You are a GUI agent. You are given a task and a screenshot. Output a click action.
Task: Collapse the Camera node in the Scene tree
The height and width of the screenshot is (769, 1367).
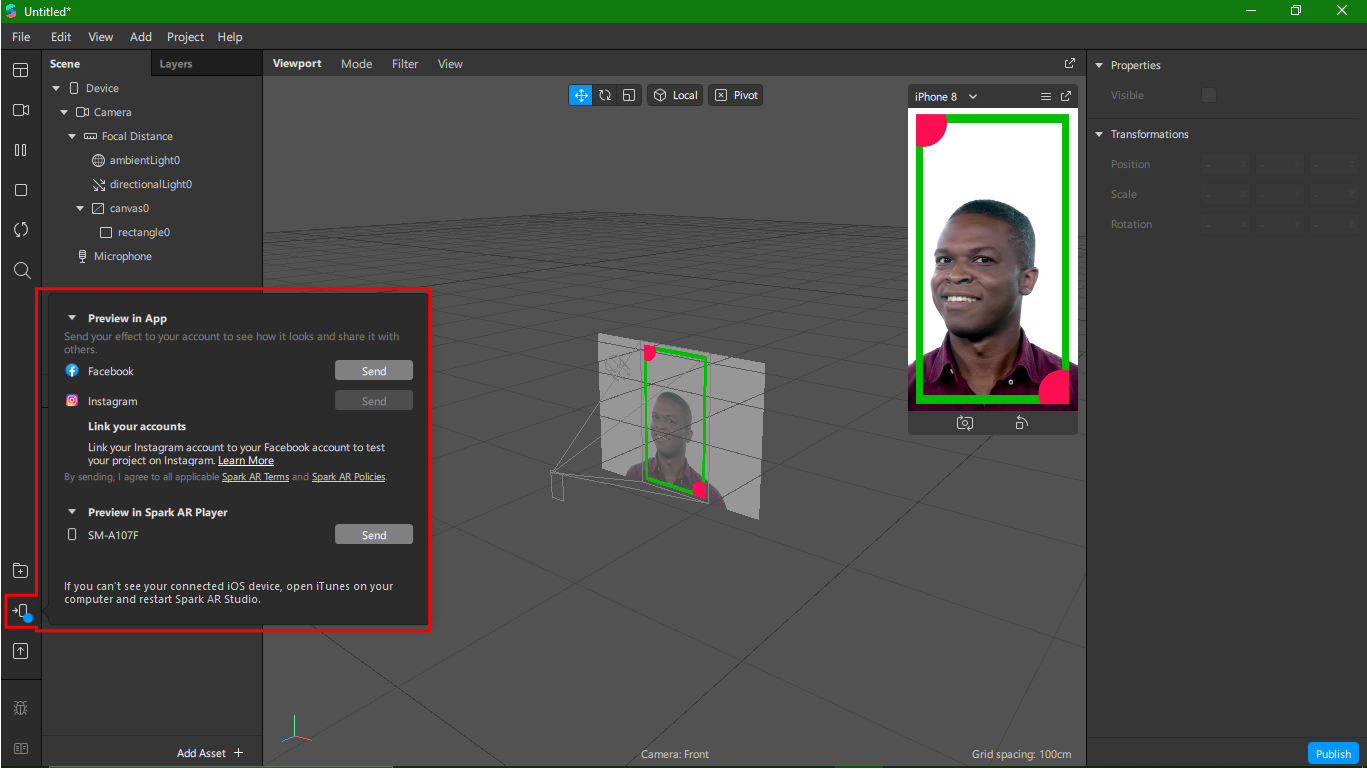pos(63,112)
